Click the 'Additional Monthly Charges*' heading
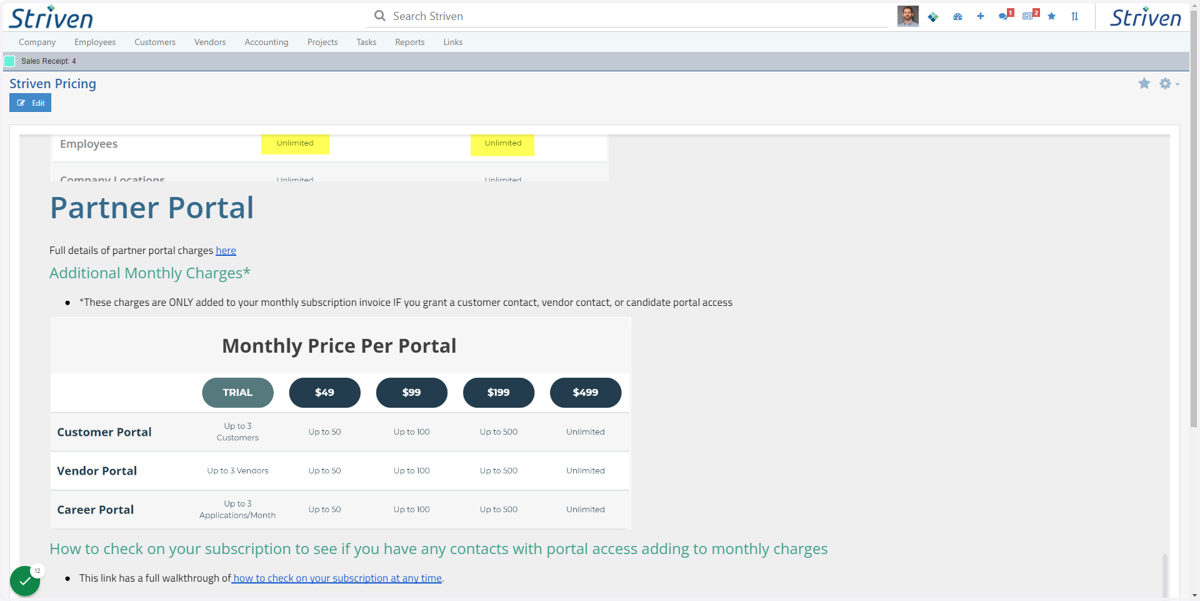Screen dimensions: 1200x601 [150, 273]
